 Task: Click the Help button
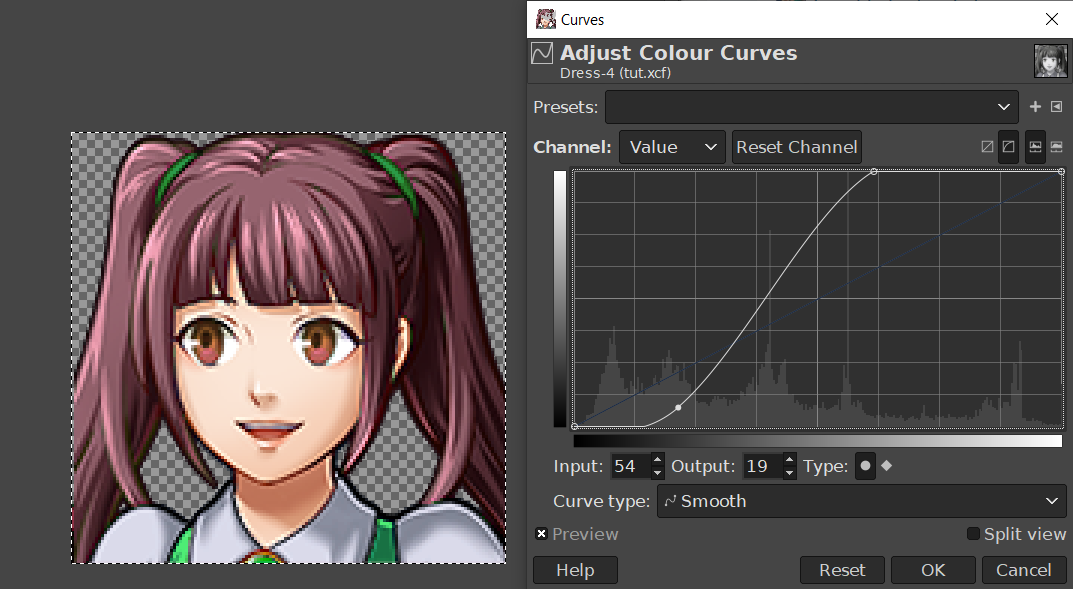(576, 570)
